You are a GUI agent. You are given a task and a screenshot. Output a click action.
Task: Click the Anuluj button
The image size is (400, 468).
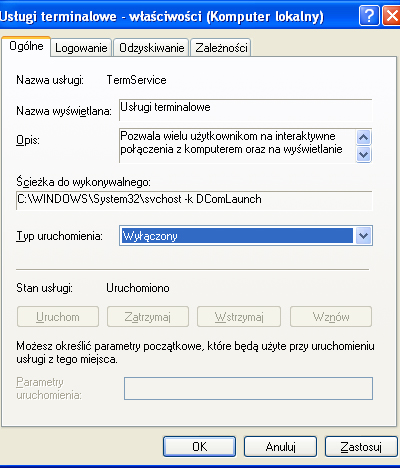click(x=280, y=447)
